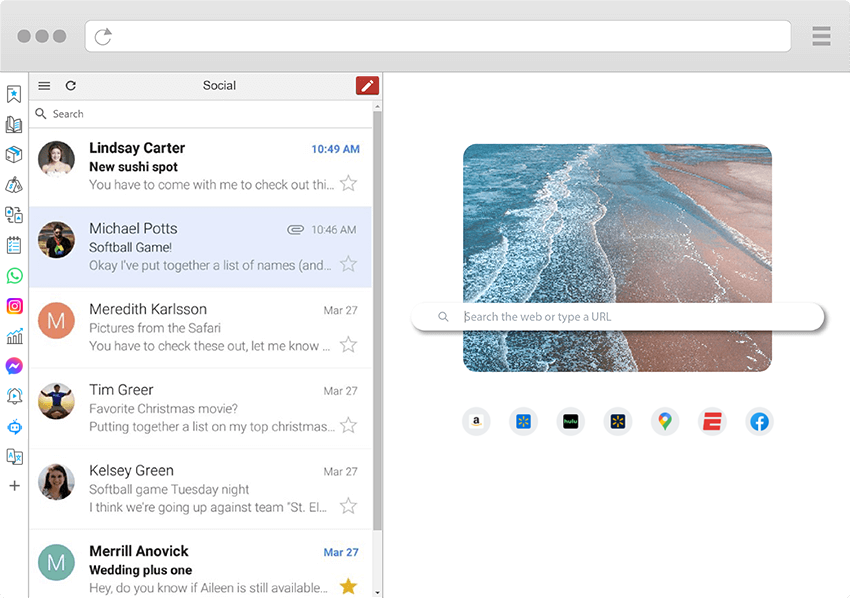Refresh the email inbox
Image resolution: width=850 pixels, height=598 pixels.
(x=70, y=86)
